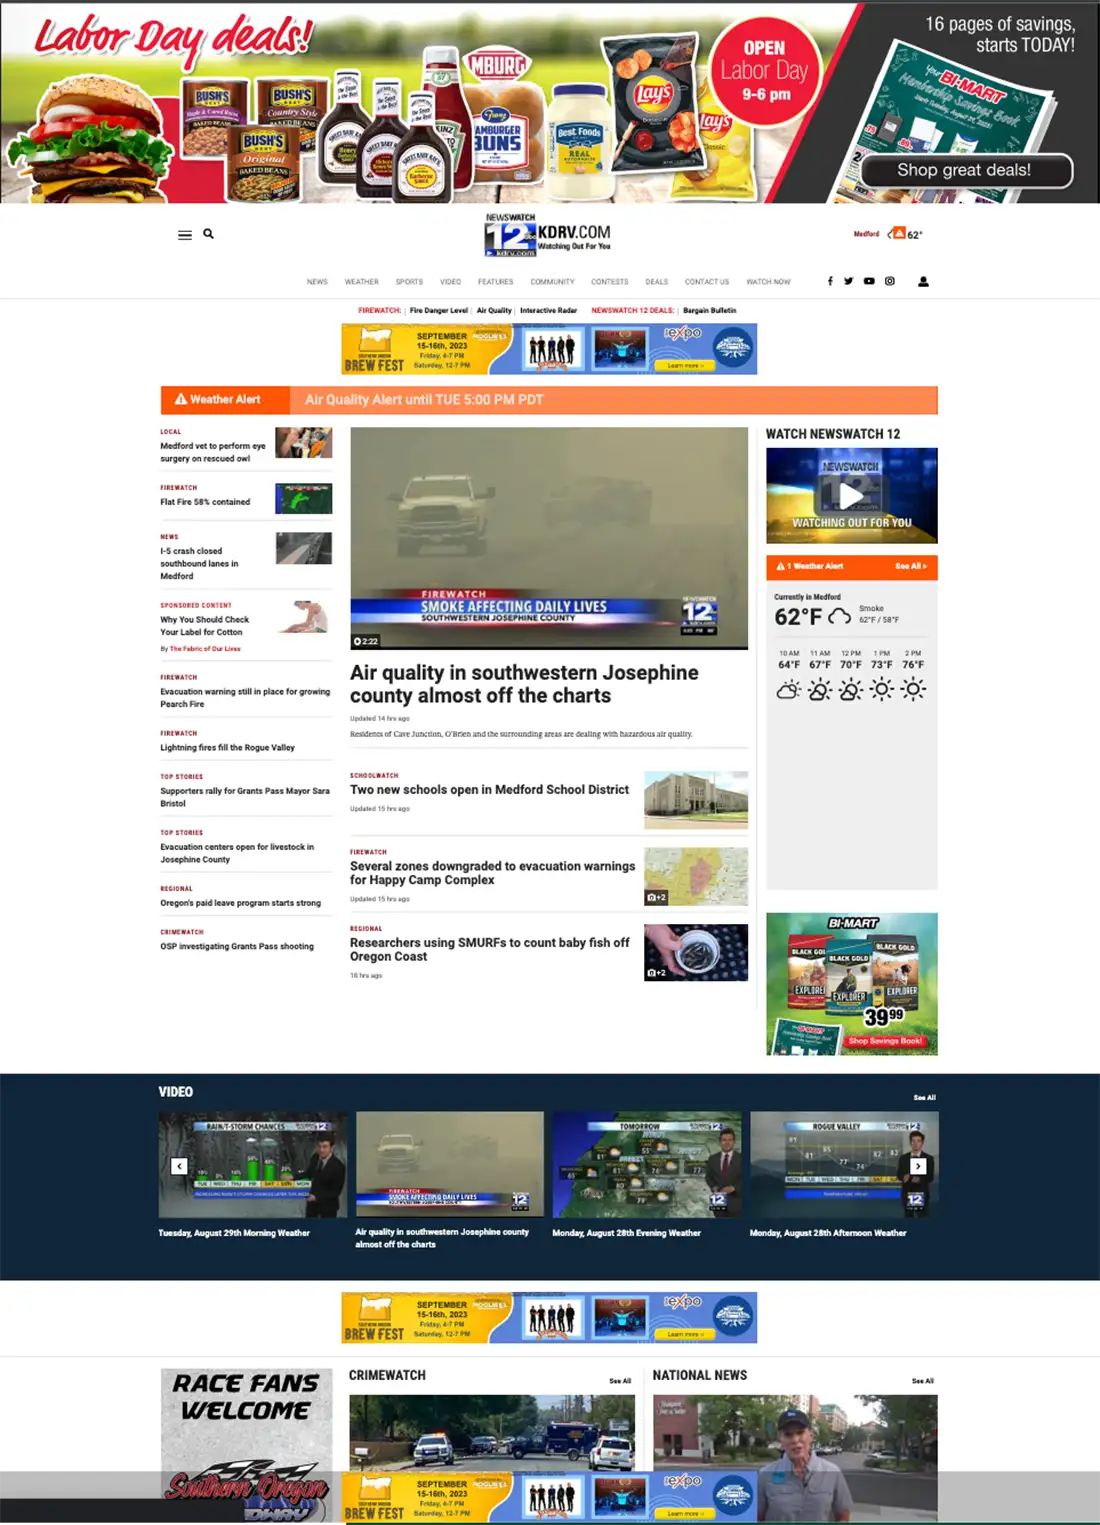Open OSP investigating Grants Pass shooting story
The height and width of the screenshot is (1525, 1100).
[x=237, y=946]
